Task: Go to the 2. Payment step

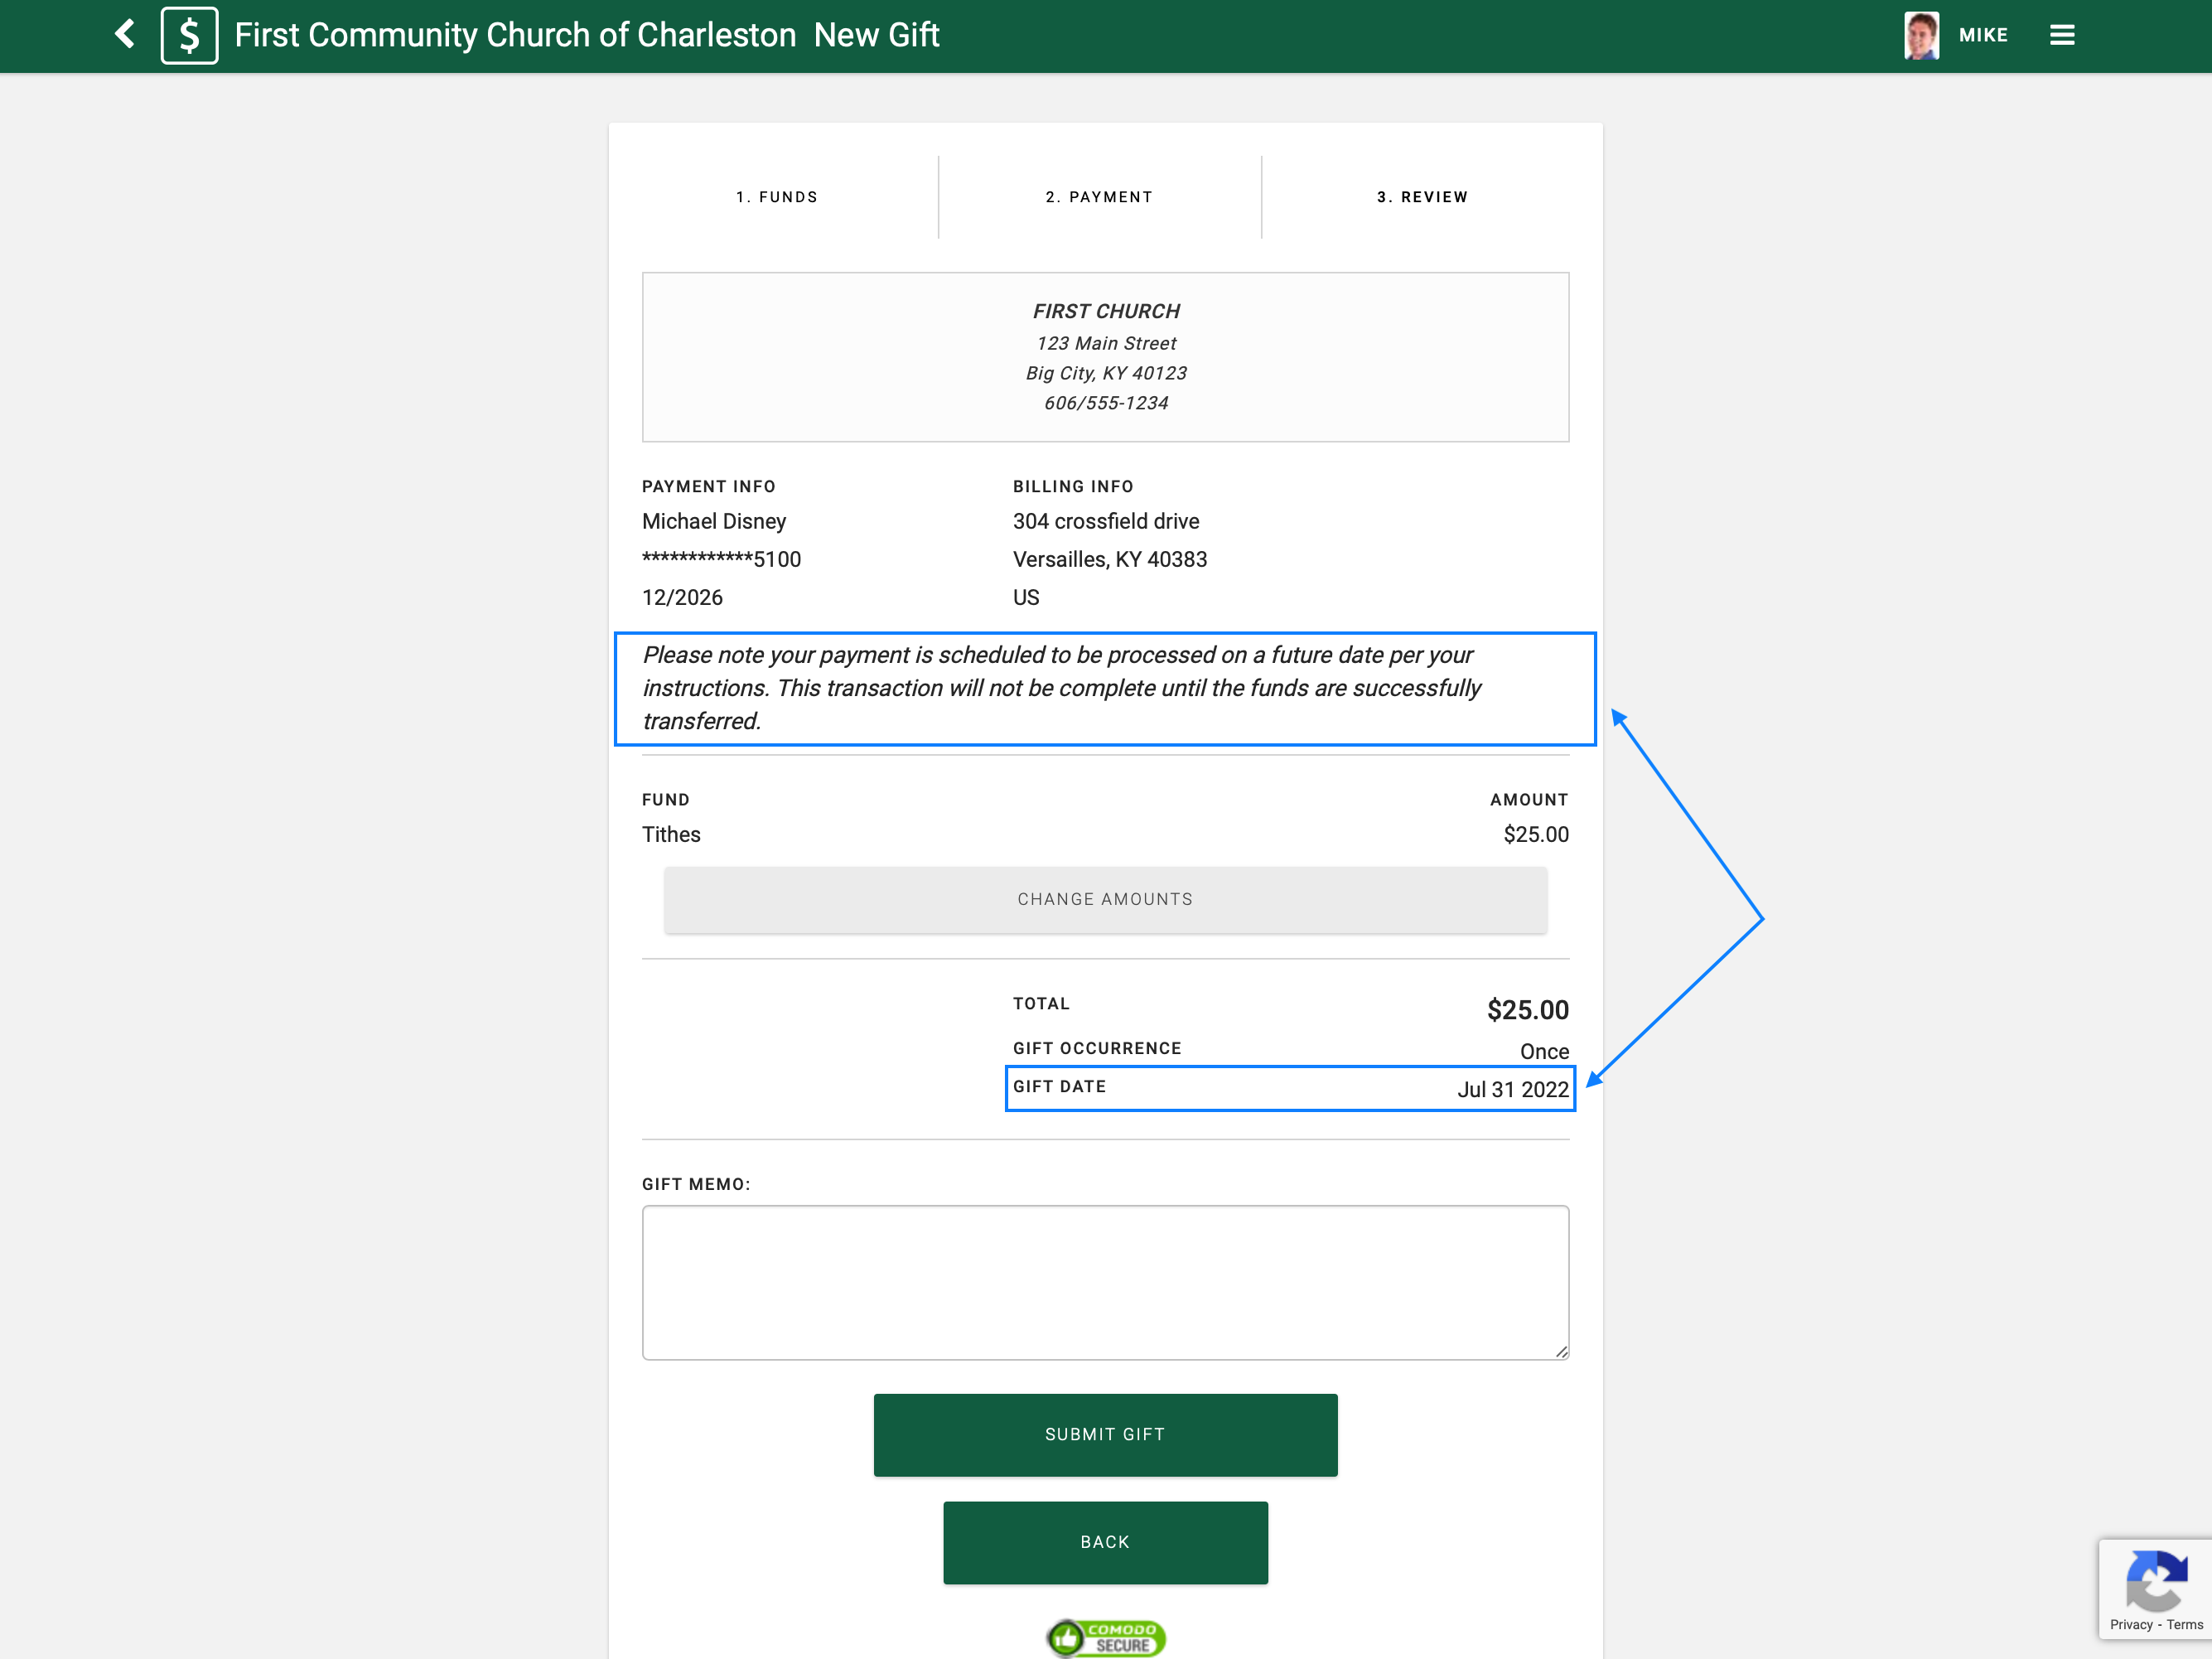Action: click(x=1099, y=197)
